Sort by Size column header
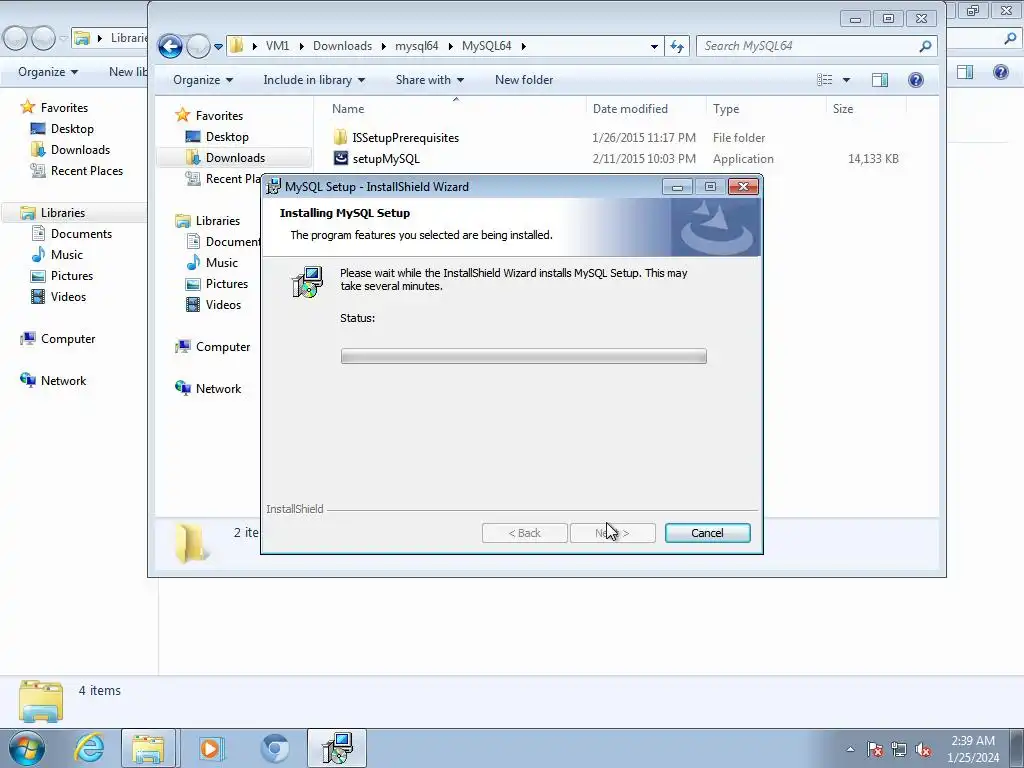 (842, 109)
